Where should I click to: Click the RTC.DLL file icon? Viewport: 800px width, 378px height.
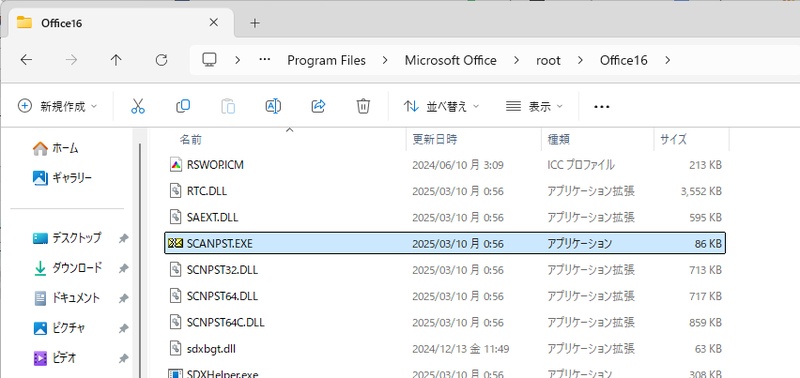pos(176,191)
